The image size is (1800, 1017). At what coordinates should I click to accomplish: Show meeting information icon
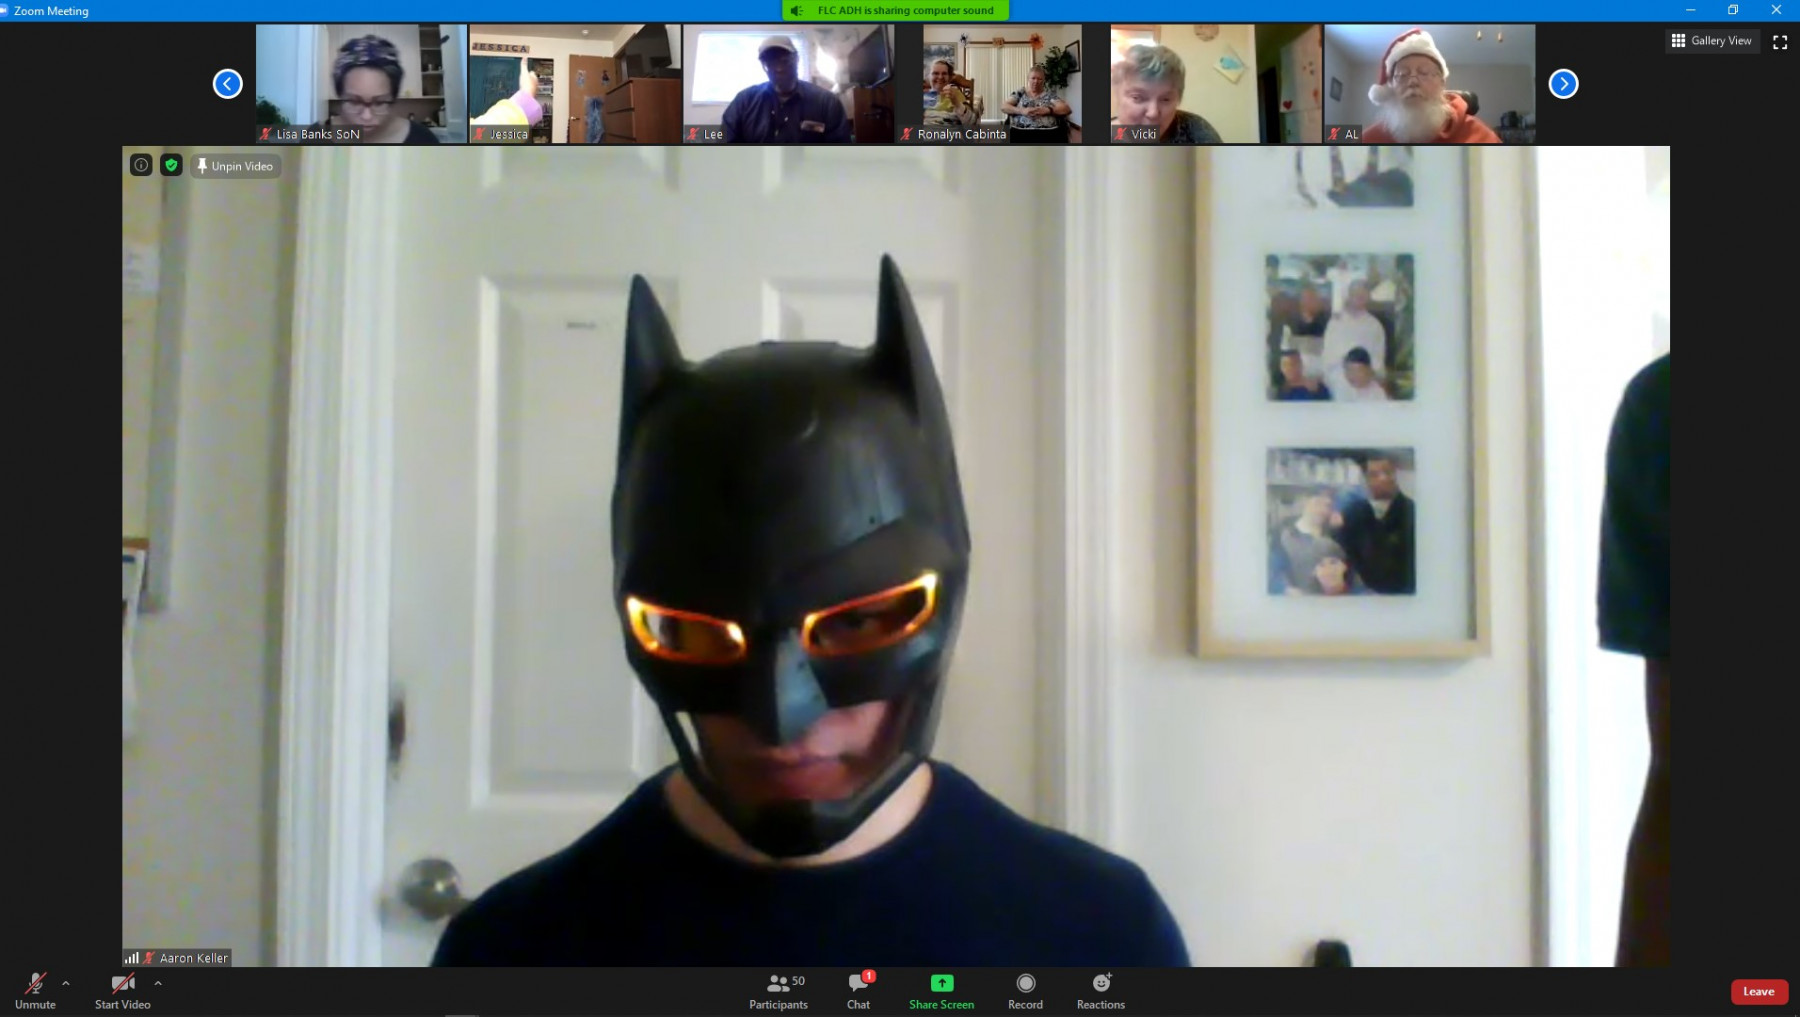(x=141, y=165)
